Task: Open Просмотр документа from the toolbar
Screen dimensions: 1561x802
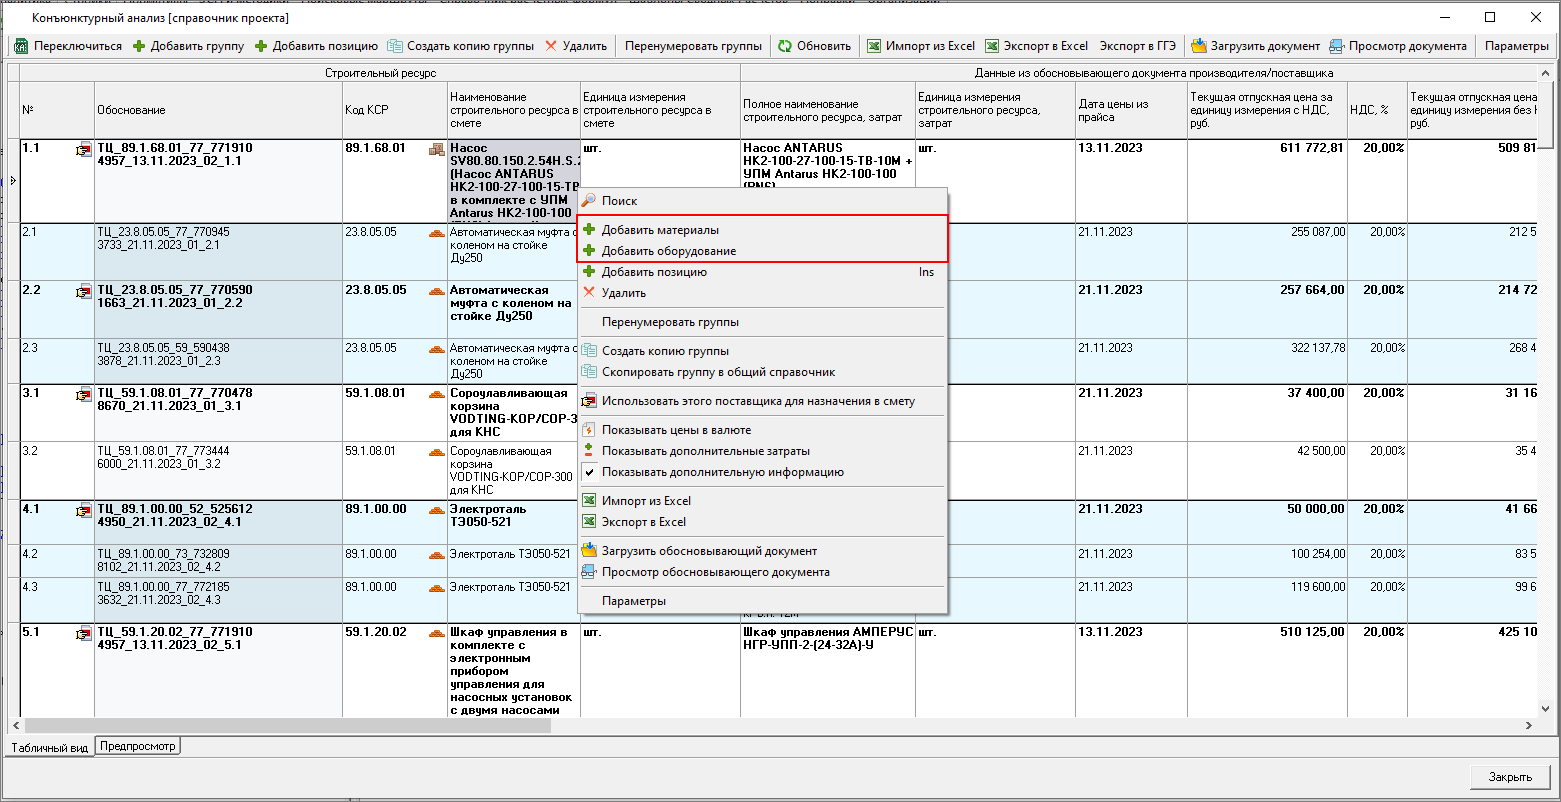Action: click(1398, 46)
